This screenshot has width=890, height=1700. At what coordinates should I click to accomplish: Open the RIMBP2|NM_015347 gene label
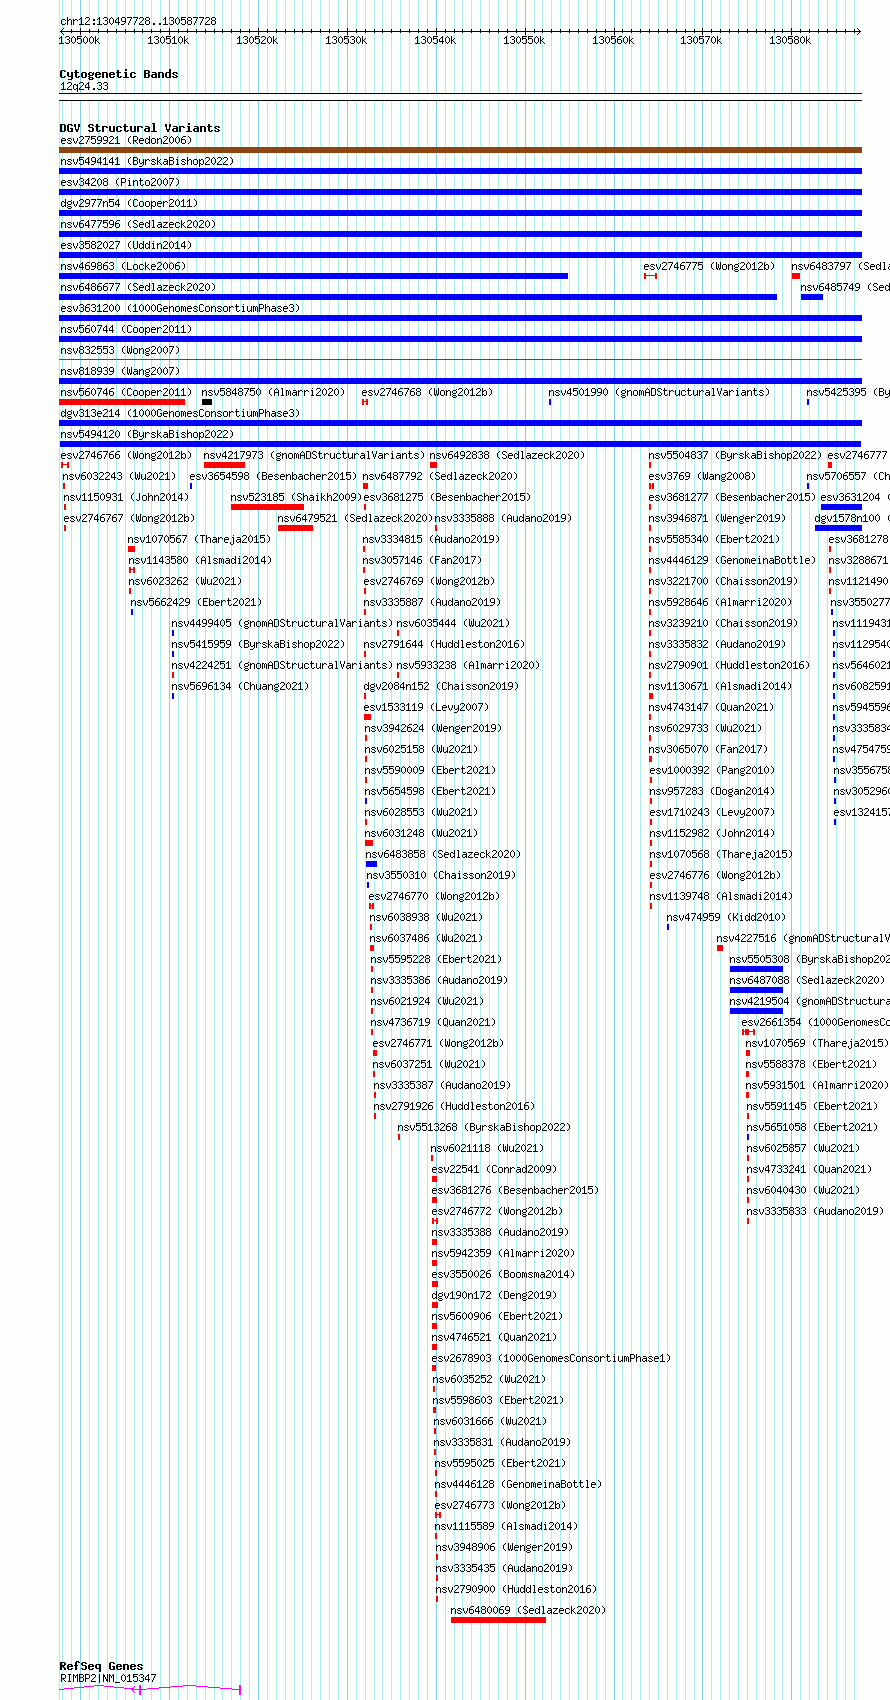click(x=108, y=1678)
